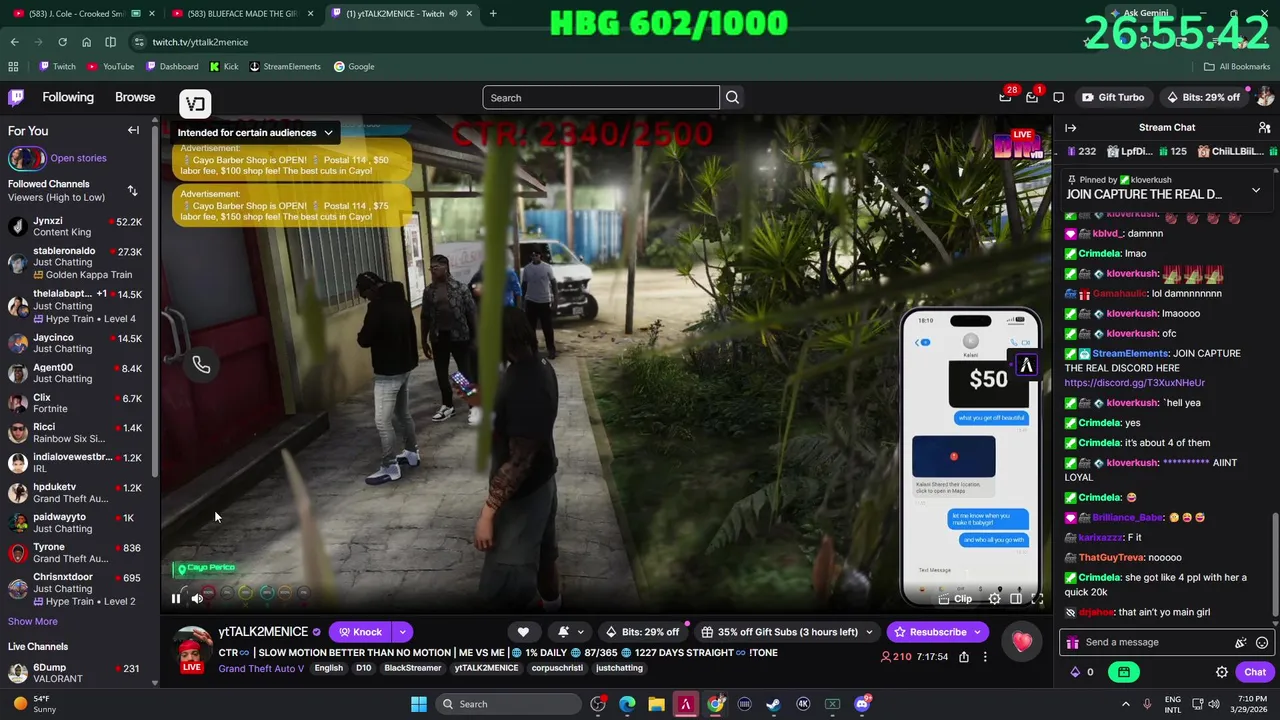This screenshot has height=720, width=1280.
Task: Expand the pinned chat message chevron
Action: 1256,190
